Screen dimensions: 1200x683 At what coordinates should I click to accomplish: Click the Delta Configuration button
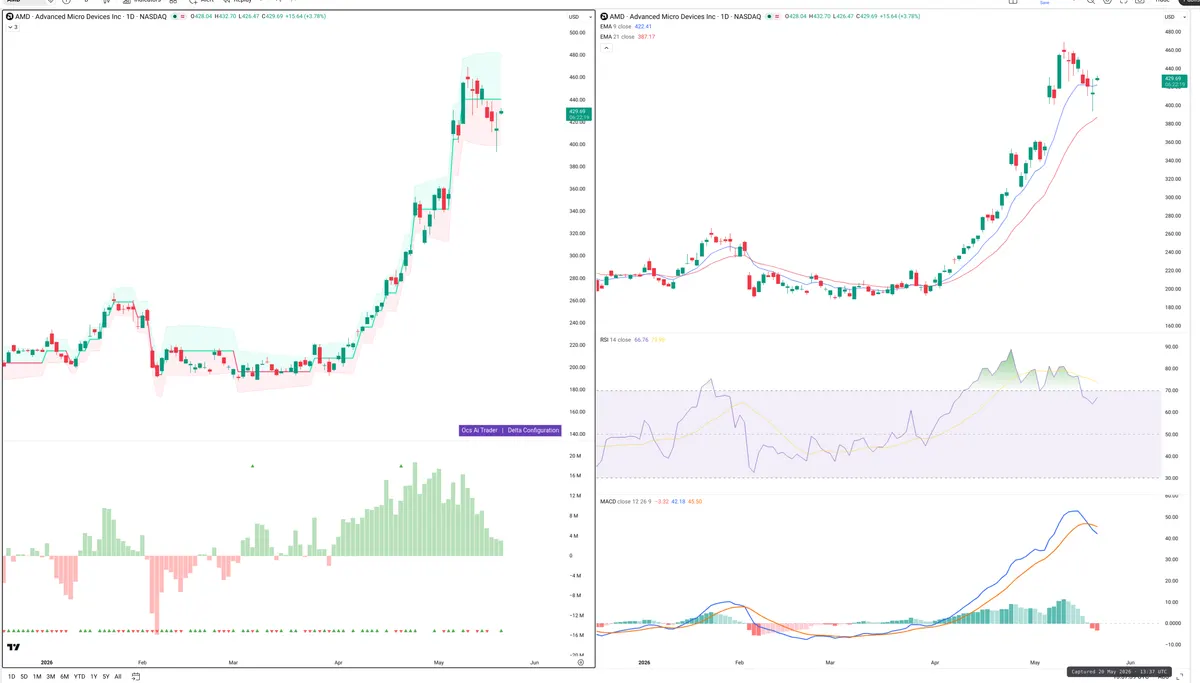point(534,430)
